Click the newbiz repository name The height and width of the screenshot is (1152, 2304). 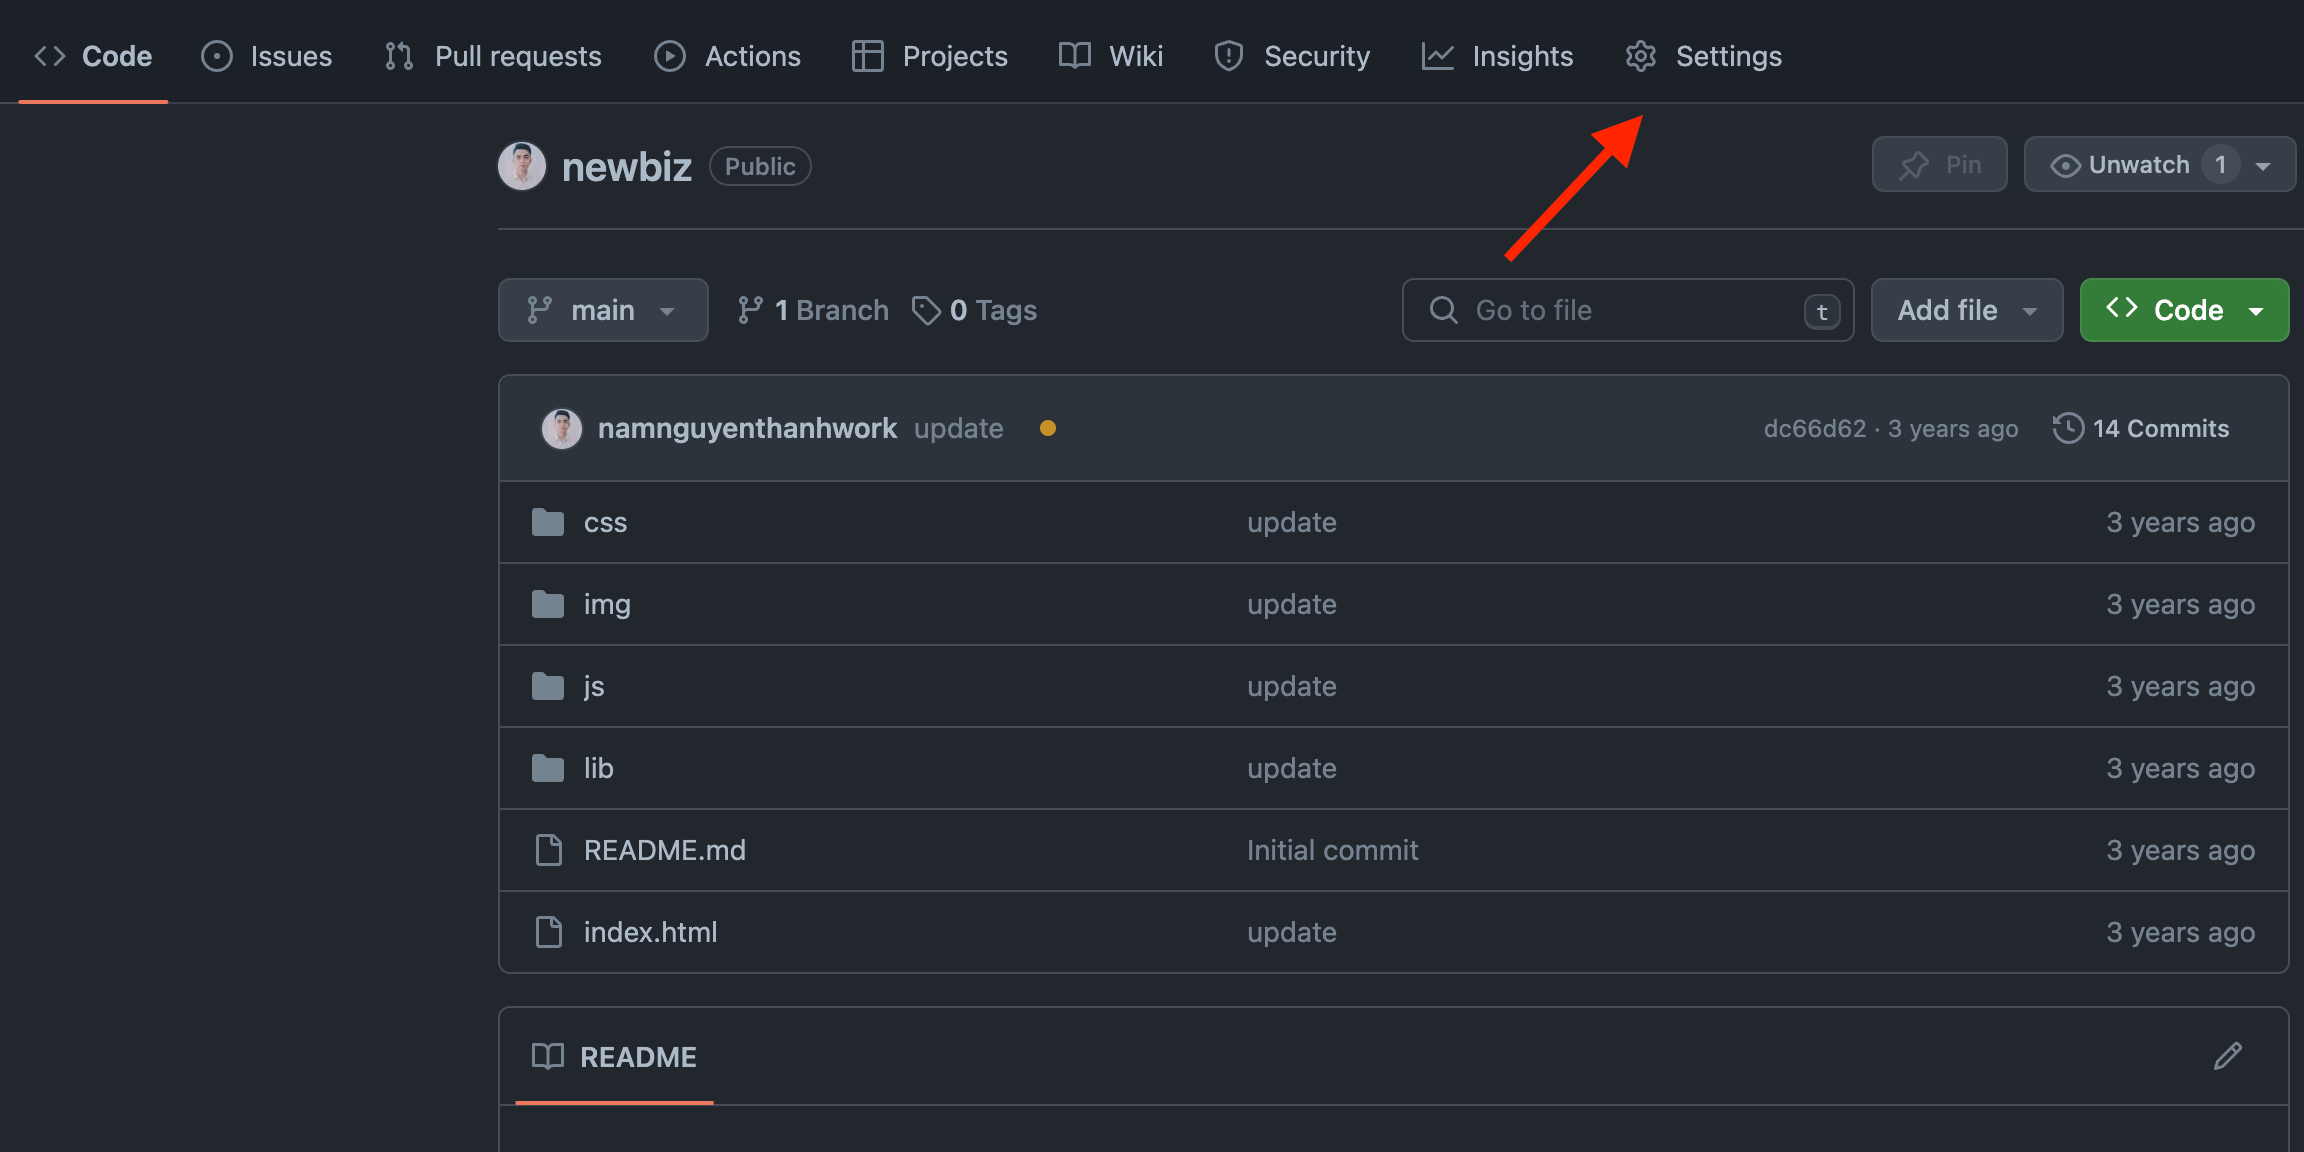tap(627, 167)
